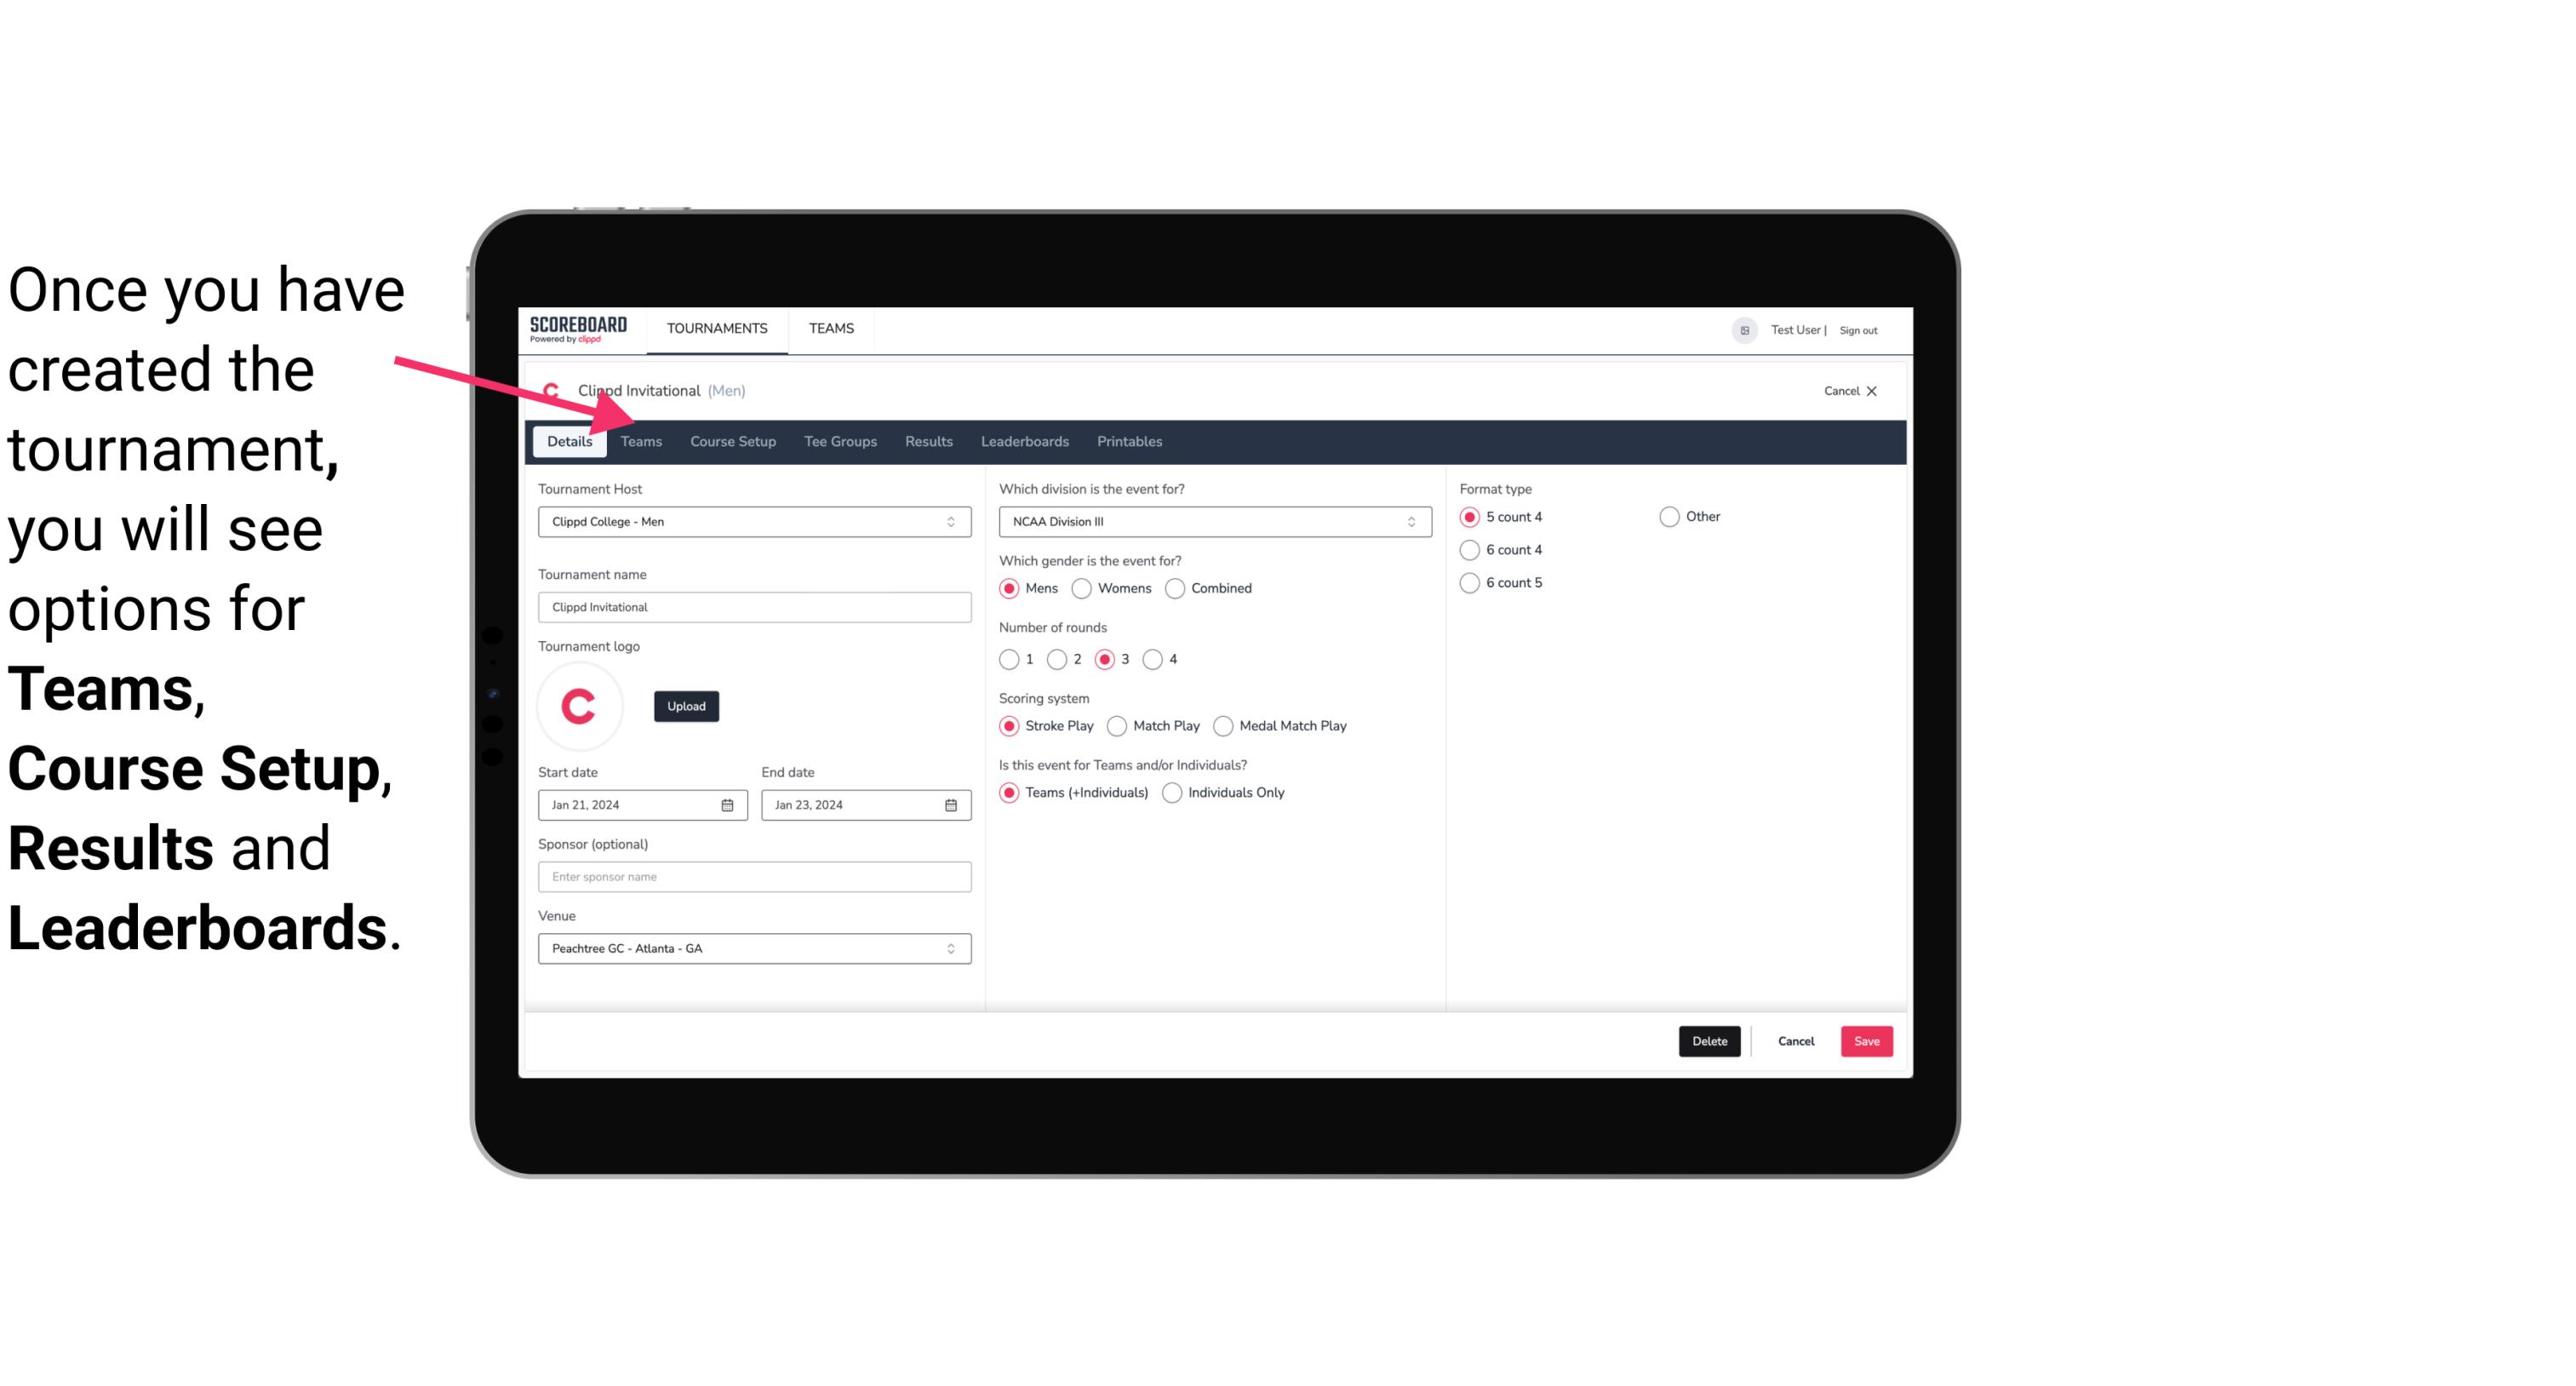This screenshot has height=1386, width=2576.
Task: Click the tournament host Upload logo icon
Action: pos(686,705)
